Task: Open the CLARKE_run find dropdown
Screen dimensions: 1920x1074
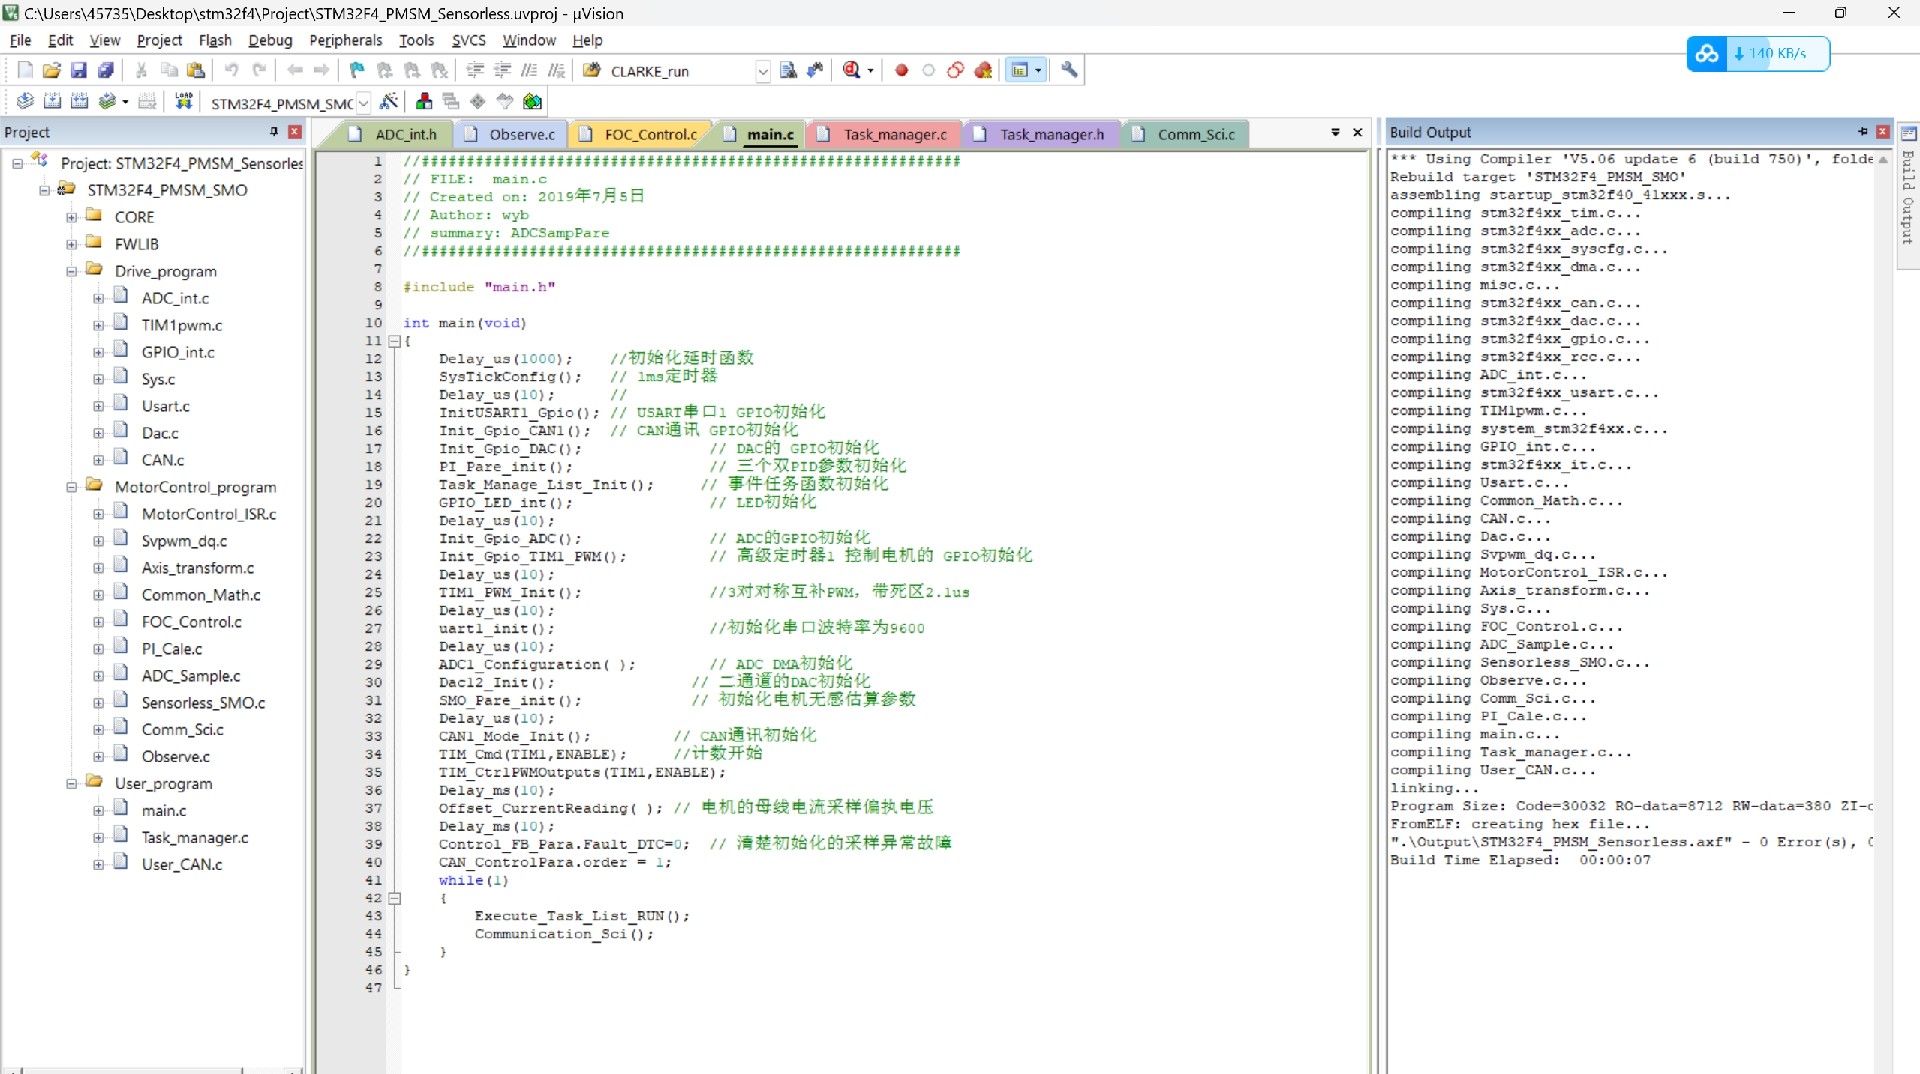Action: [763, 71]
